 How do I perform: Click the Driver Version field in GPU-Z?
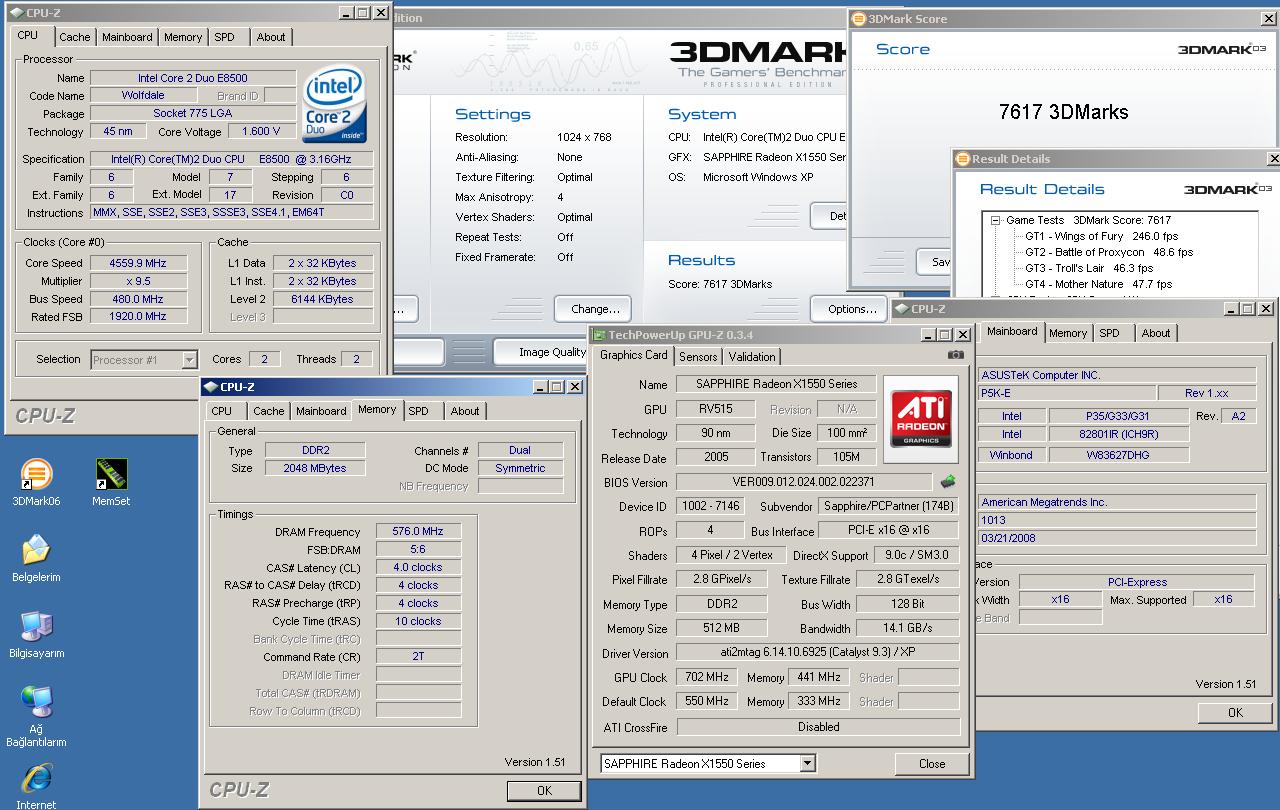pos(817,652)
